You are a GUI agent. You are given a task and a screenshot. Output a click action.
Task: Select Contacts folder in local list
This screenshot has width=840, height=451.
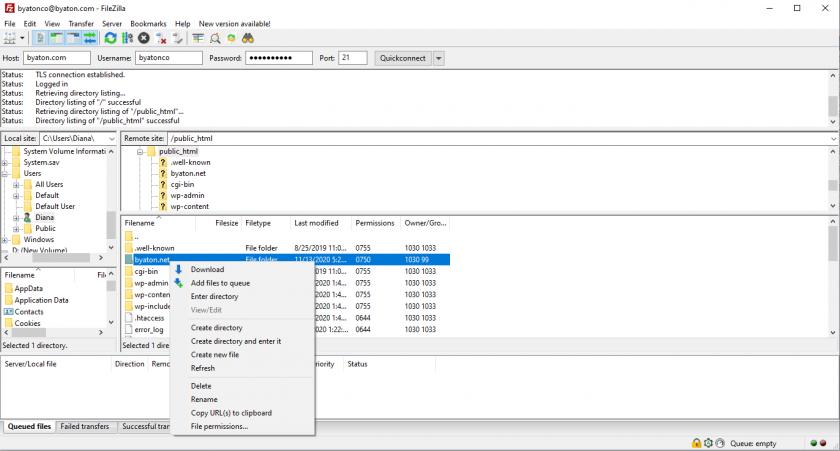pyautogui.click(x=29, y=312)
